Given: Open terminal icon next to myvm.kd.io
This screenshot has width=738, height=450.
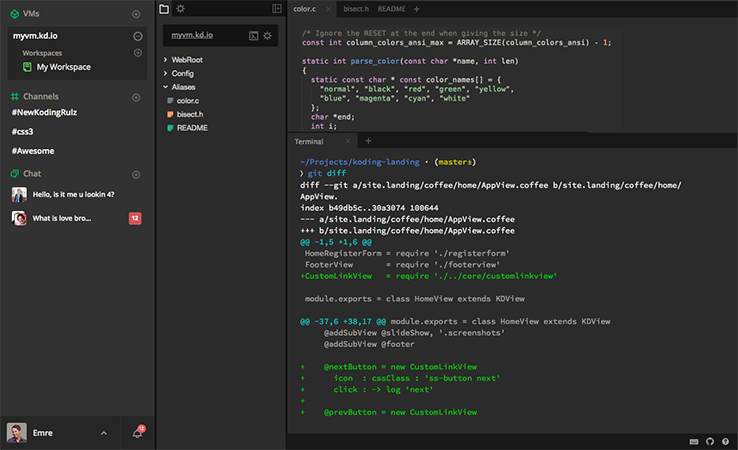Looking at the screenshot, I should [254, 35].
